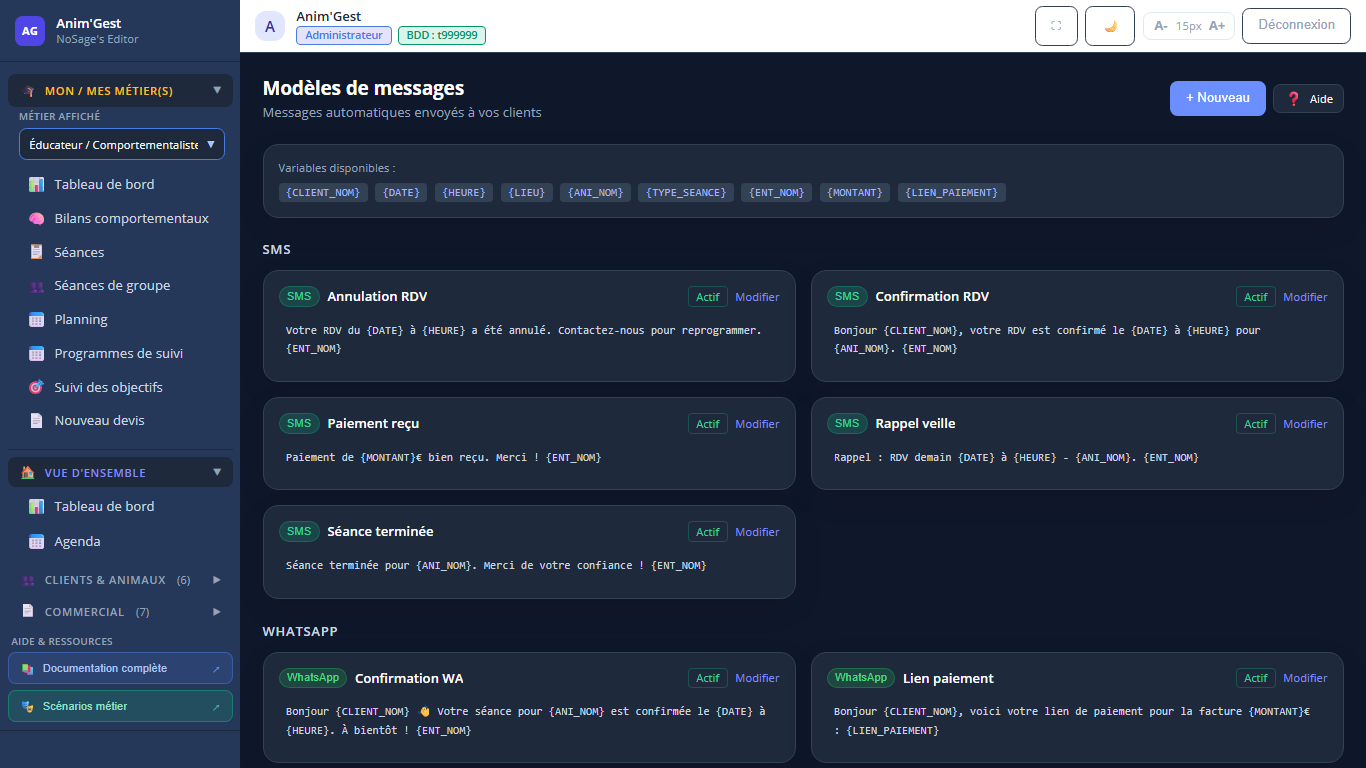Toggle Actif status on Lien paiement
Viewport: 1366px width, 768px height.
(1256, 678)
